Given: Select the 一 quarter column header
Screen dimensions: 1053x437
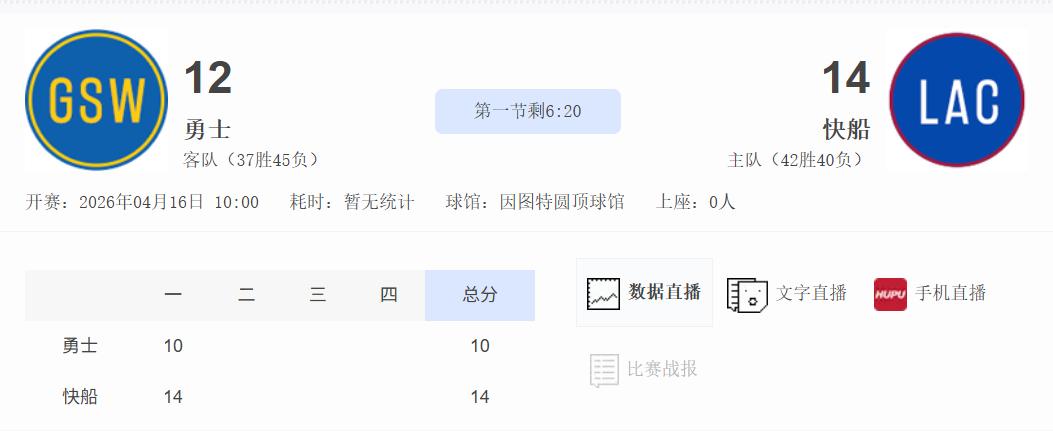Looking at the screenshot, I should pos(173,295).
